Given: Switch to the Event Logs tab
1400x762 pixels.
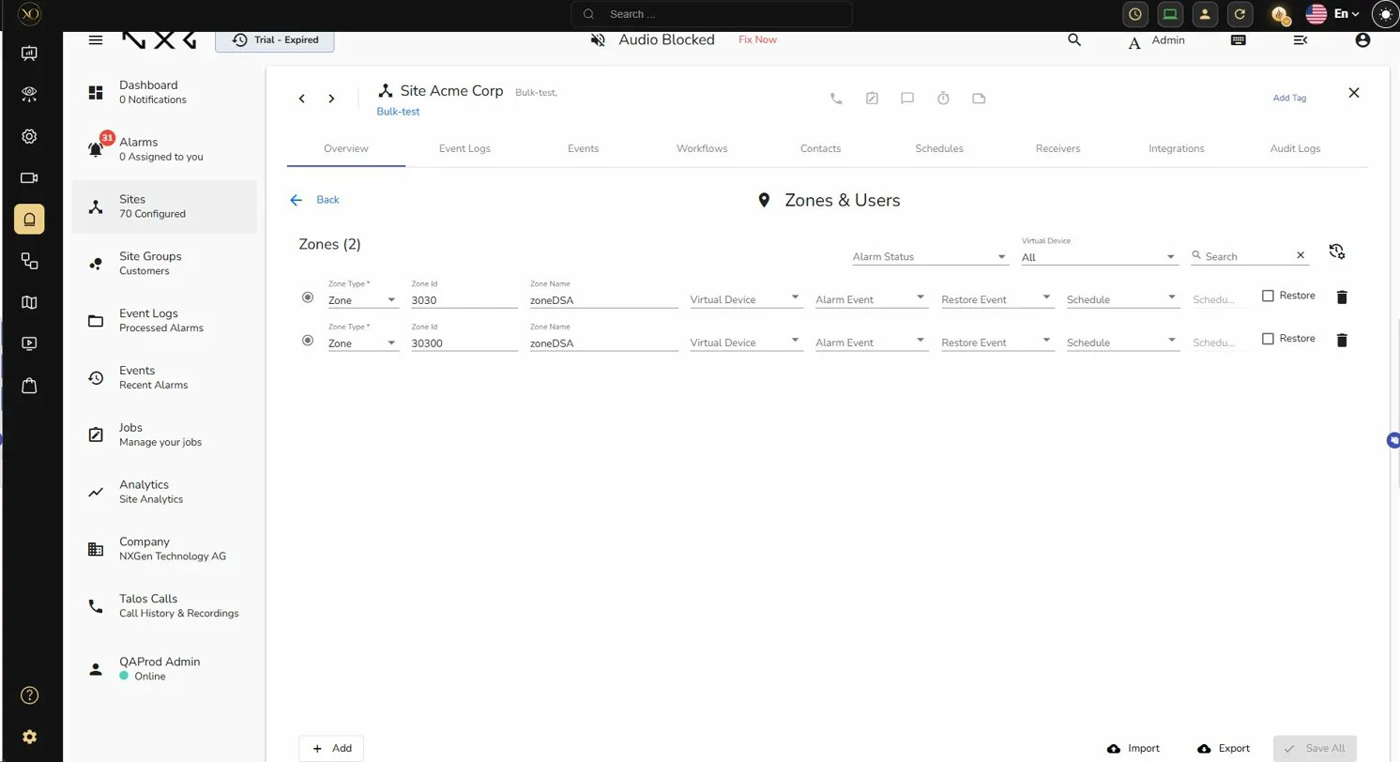Looking at the screenshot, I should click(x=464, y=148).
